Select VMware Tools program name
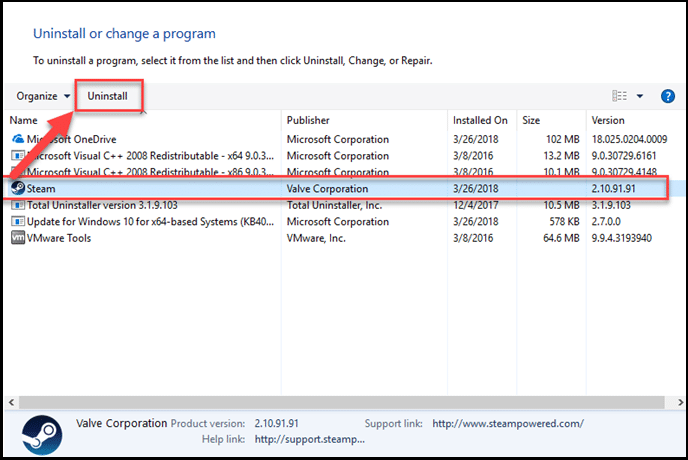688x460 pixels. click(59, 238)
